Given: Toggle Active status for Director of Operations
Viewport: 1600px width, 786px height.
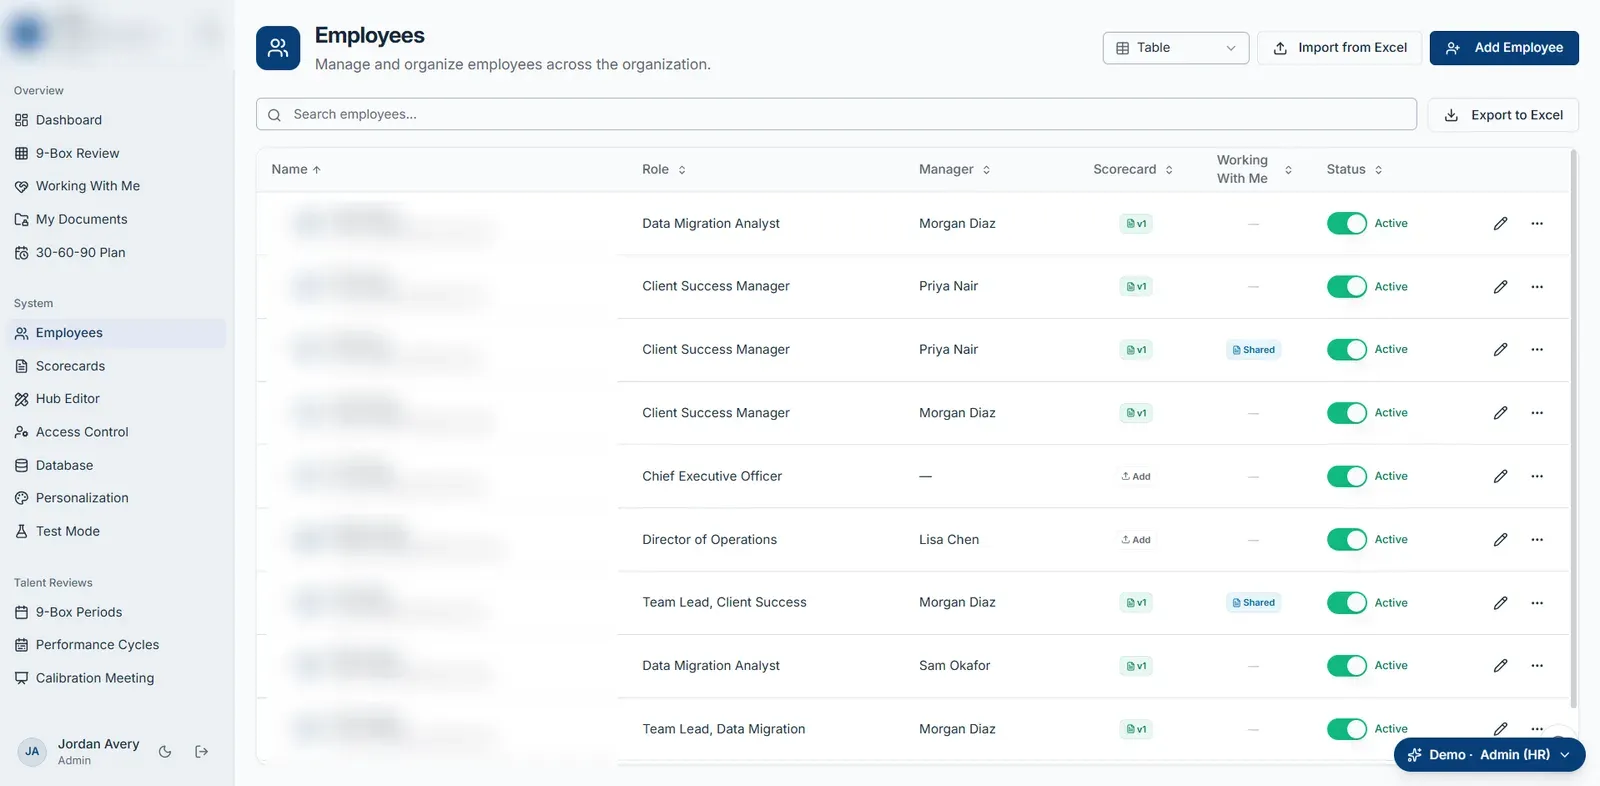Looking at the screenshot, I should tap(1347, 540).
